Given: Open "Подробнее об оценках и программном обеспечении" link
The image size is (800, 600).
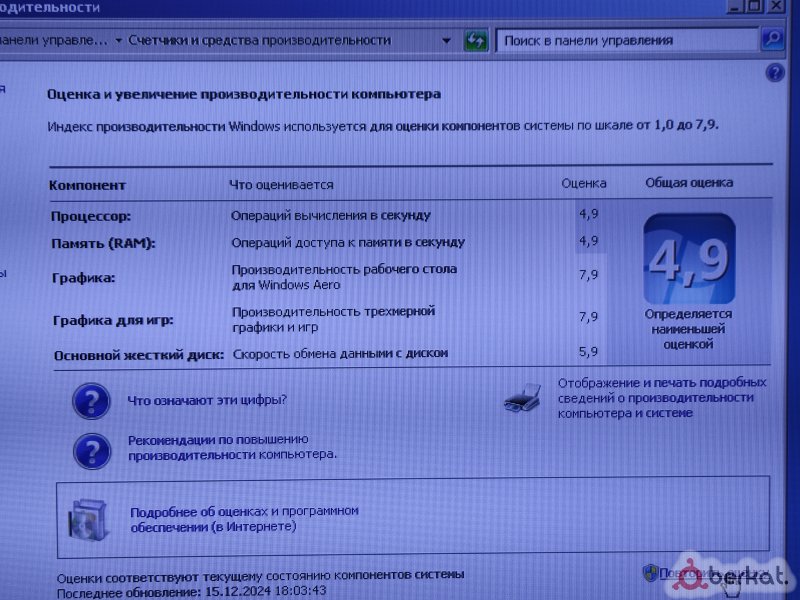Looking at the screenshot, I should 244,518.
